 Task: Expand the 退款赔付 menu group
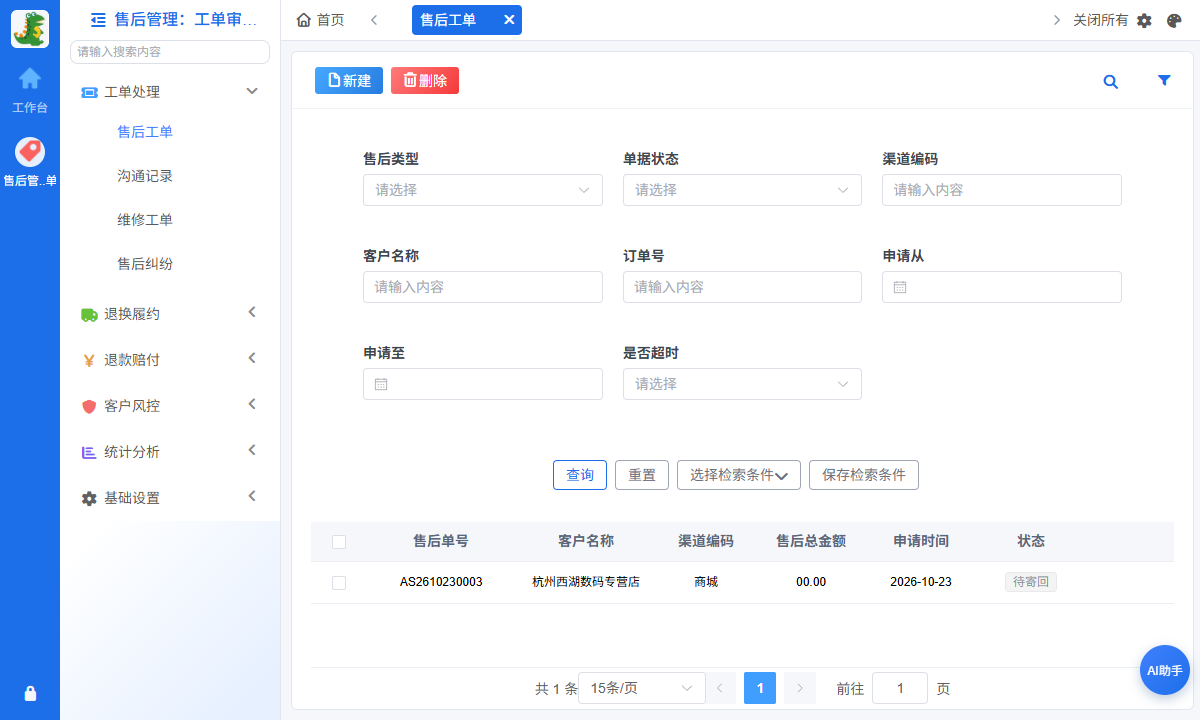coord(170,360)
